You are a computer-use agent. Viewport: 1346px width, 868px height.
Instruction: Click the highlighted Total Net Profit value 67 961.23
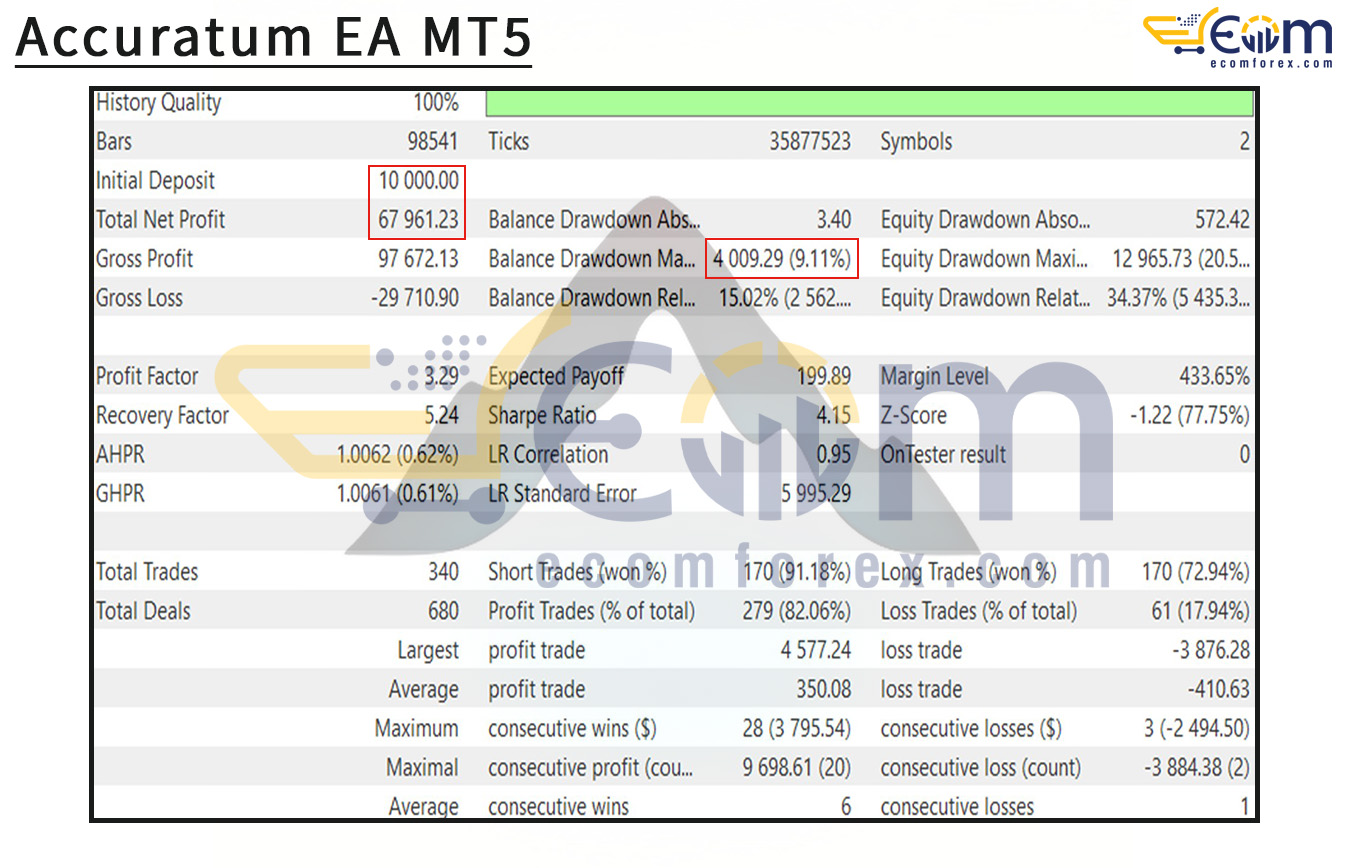(x=417, y=219)
